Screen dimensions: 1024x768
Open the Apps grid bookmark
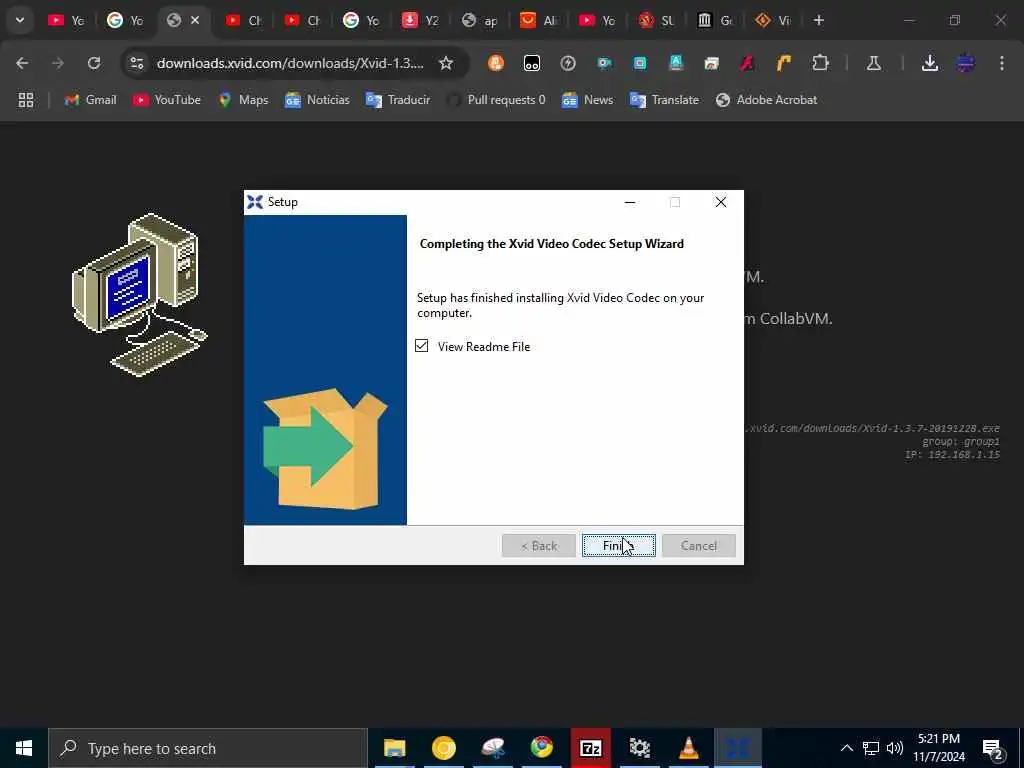(25, 100)
